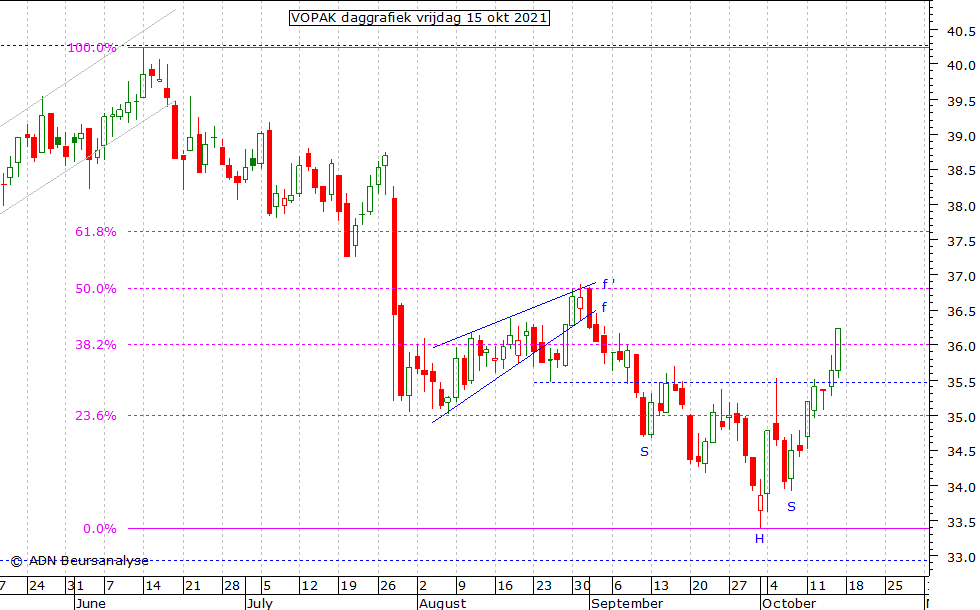Viewport: 980px width, 610px height.
Task: Click the "37.0" price axis value
Action: pos(961,276)
